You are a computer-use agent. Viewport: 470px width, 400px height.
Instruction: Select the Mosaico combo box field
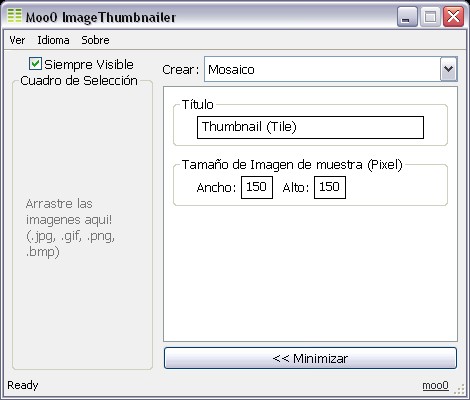(331, 69)
